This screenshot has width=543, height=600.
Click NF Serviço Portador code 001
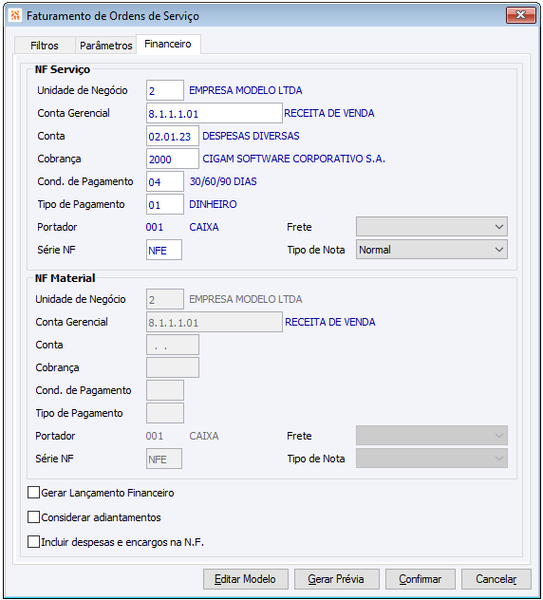pyautogui.click(x=155, y=227)
